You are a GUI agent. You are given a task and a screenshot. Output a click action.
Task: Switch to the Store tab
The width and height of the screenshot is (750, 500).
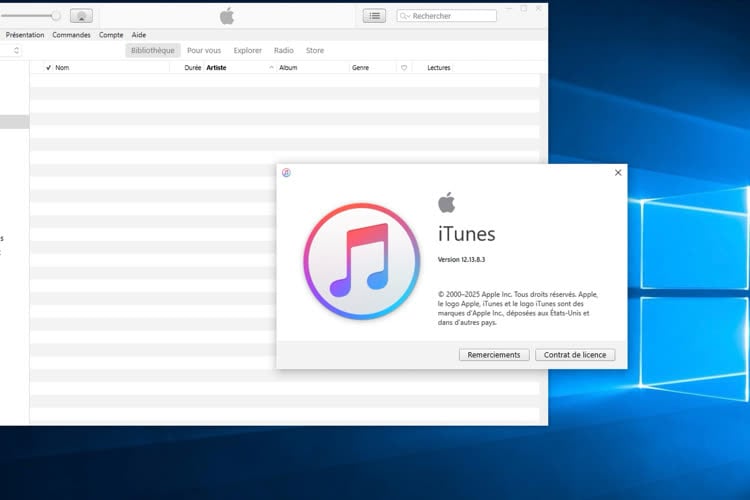coord(315,50)
